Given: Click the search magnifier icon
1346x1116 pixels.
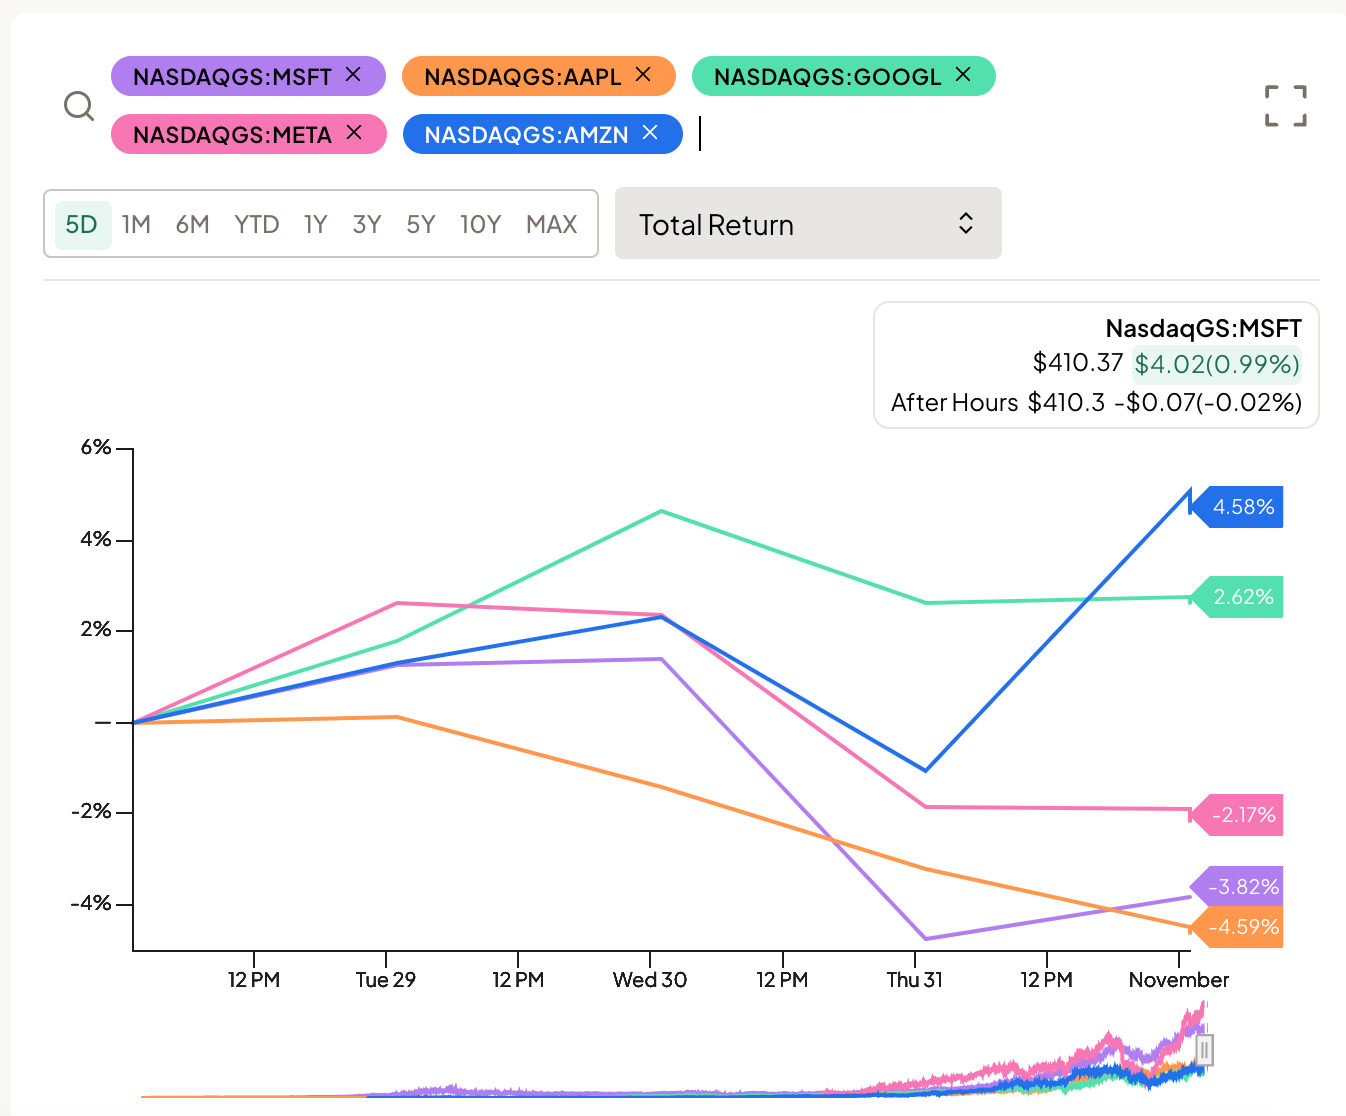Looking at the screenshot, I should pos(79,105).
